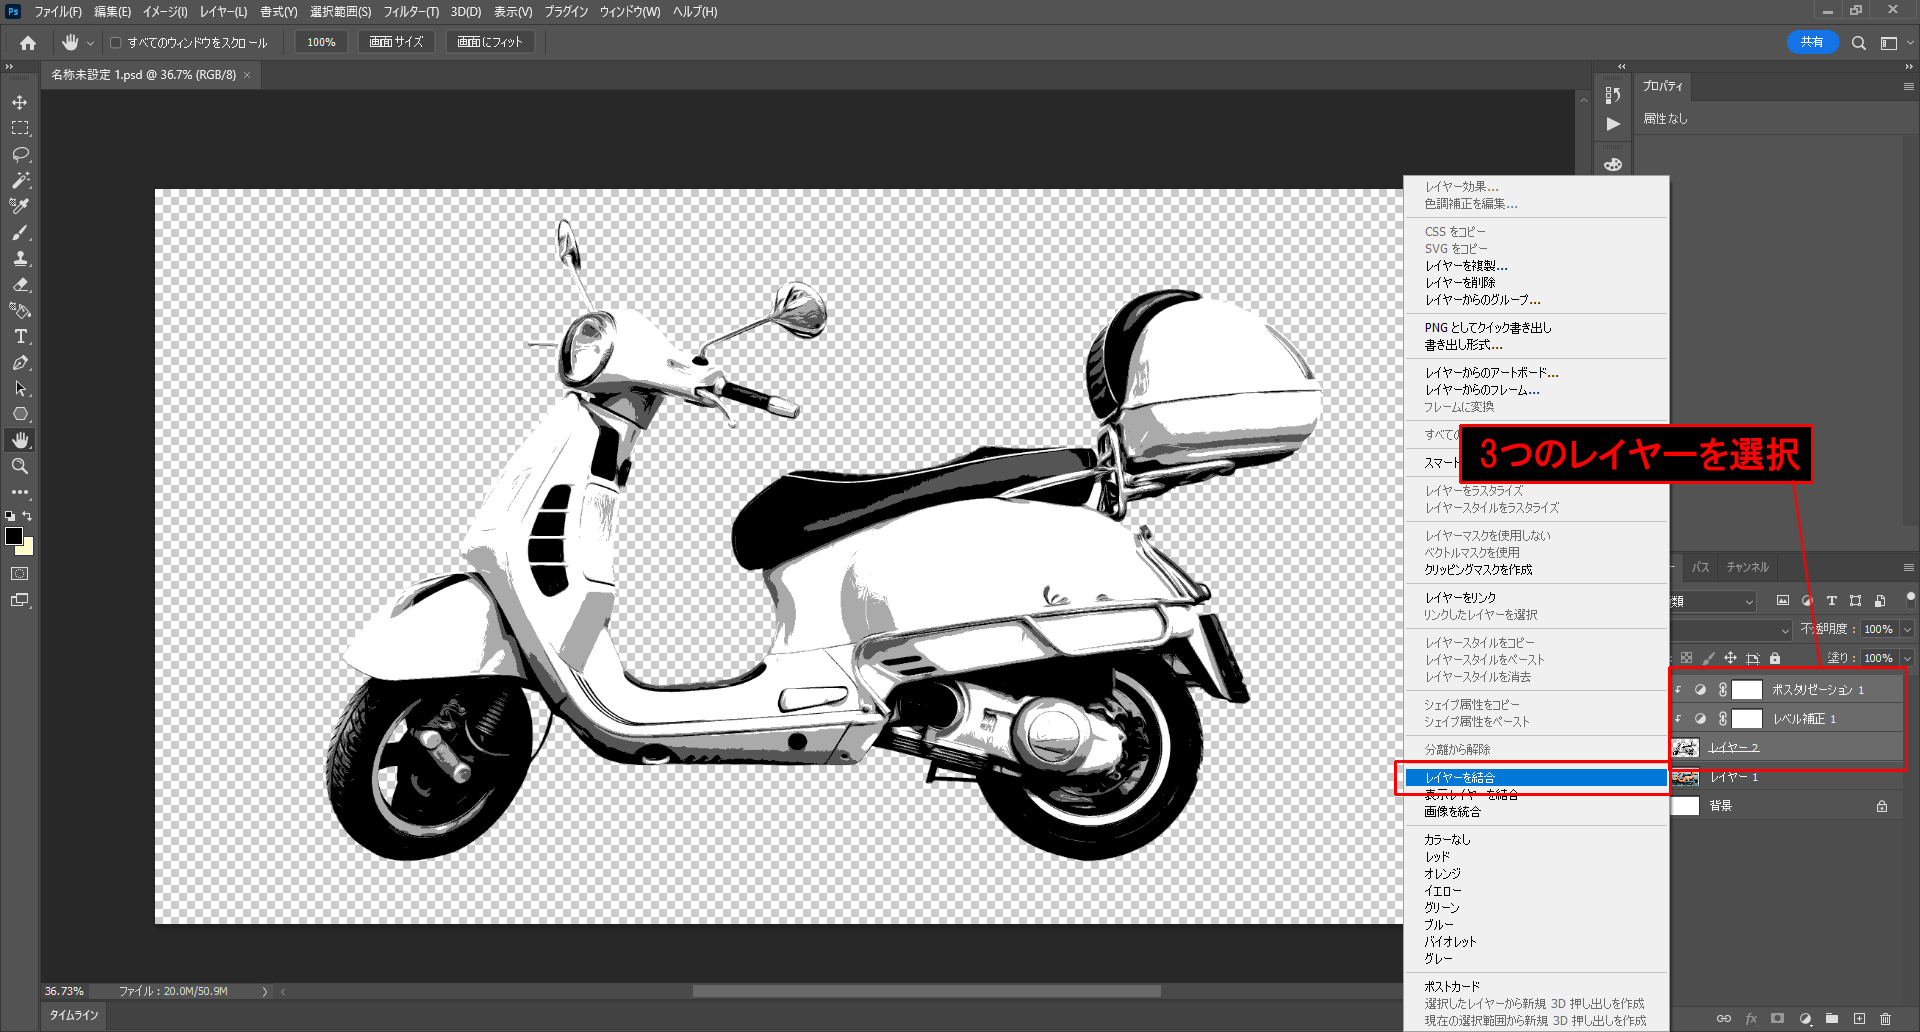This screenshot has height=1032, width=1920.
Task: Open the 塗り fill dropdown arrow
Action: pyautogui.click(x=1907, y=658)
